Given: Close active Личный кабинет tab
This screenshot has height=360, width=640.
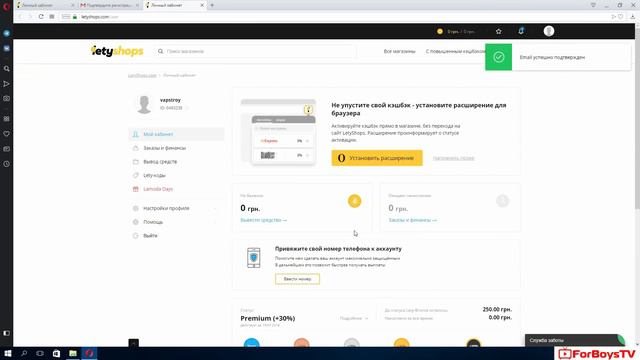Looking at the screenshot, I should [x=202, y=5].
